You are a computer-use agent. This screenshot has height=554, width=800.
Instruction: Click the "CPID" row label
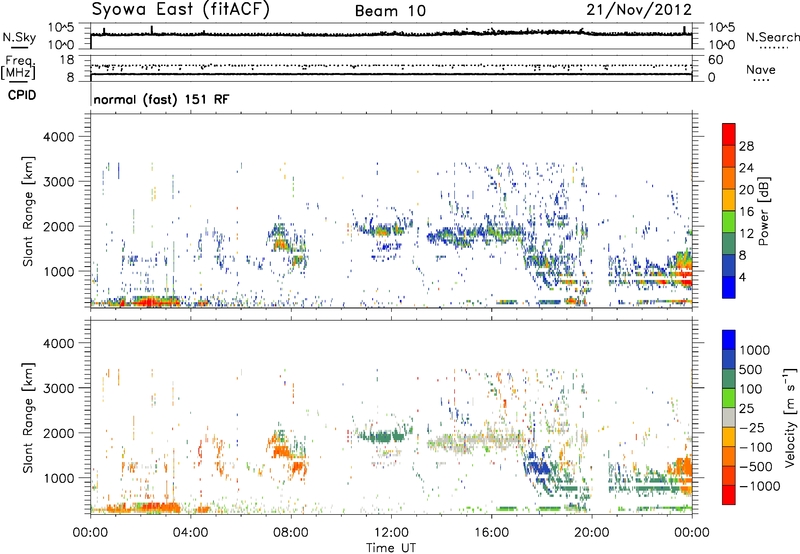pos(22,95)
